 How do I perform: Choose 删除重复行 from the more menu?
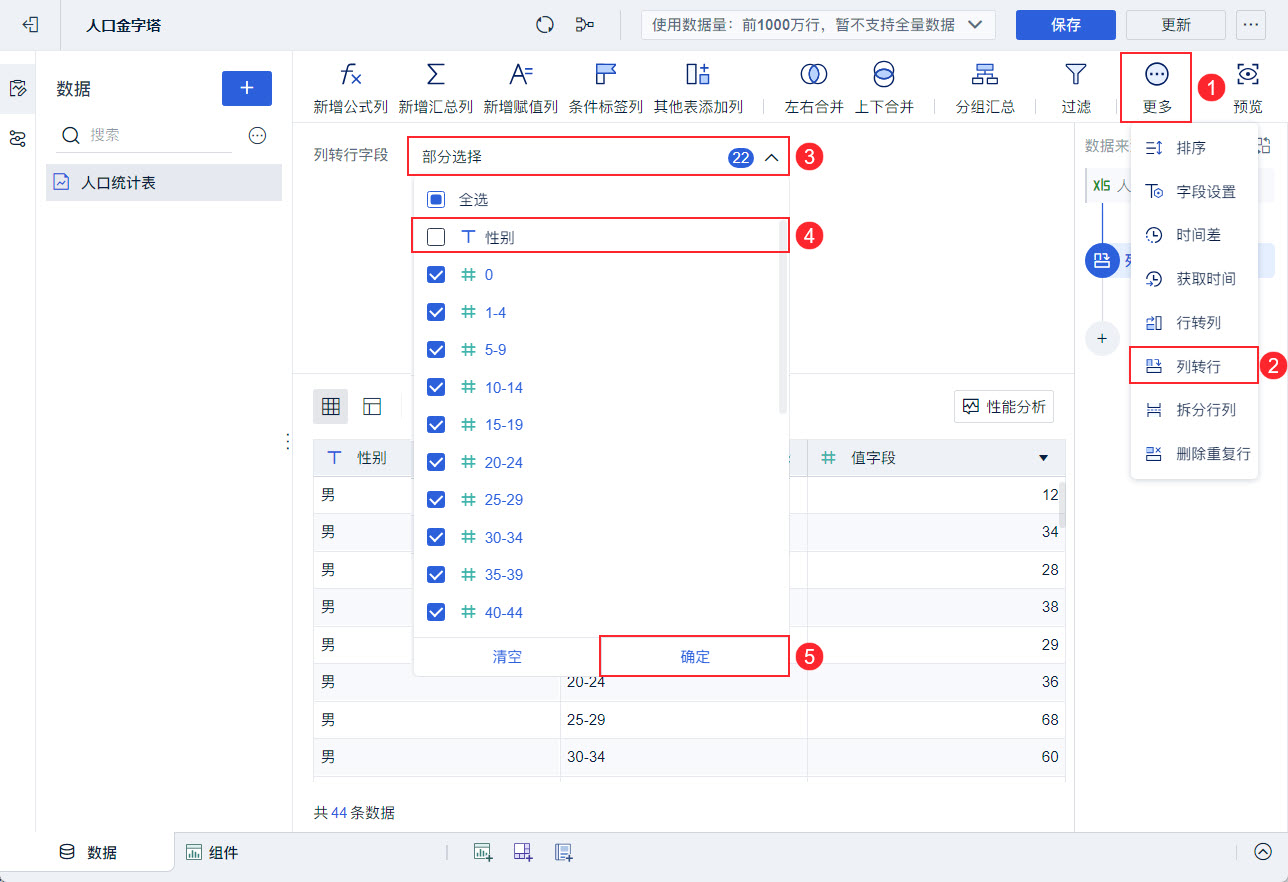tap(1194, 454)
